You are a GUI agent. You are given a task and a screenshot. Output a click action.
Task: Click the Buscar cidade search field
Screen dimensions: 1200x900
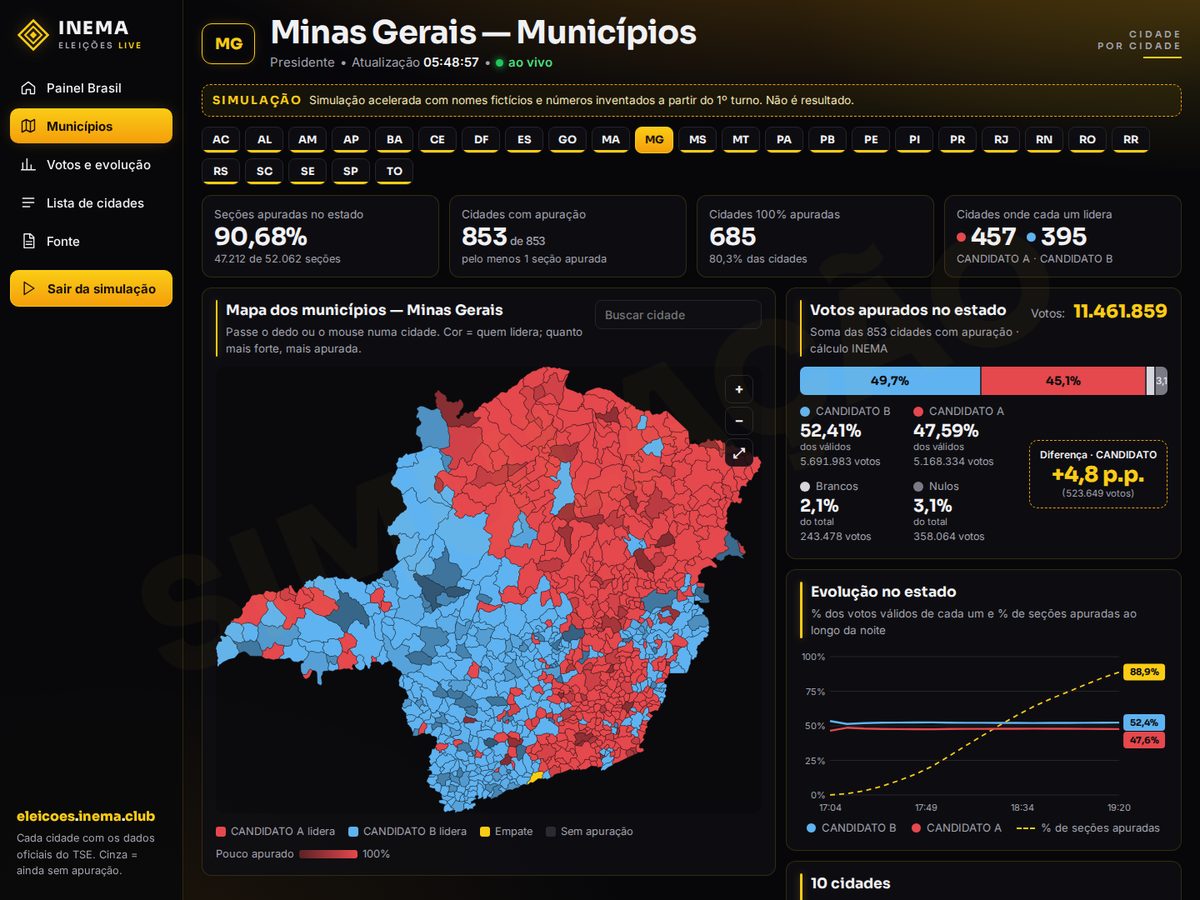tap(678, 315)
